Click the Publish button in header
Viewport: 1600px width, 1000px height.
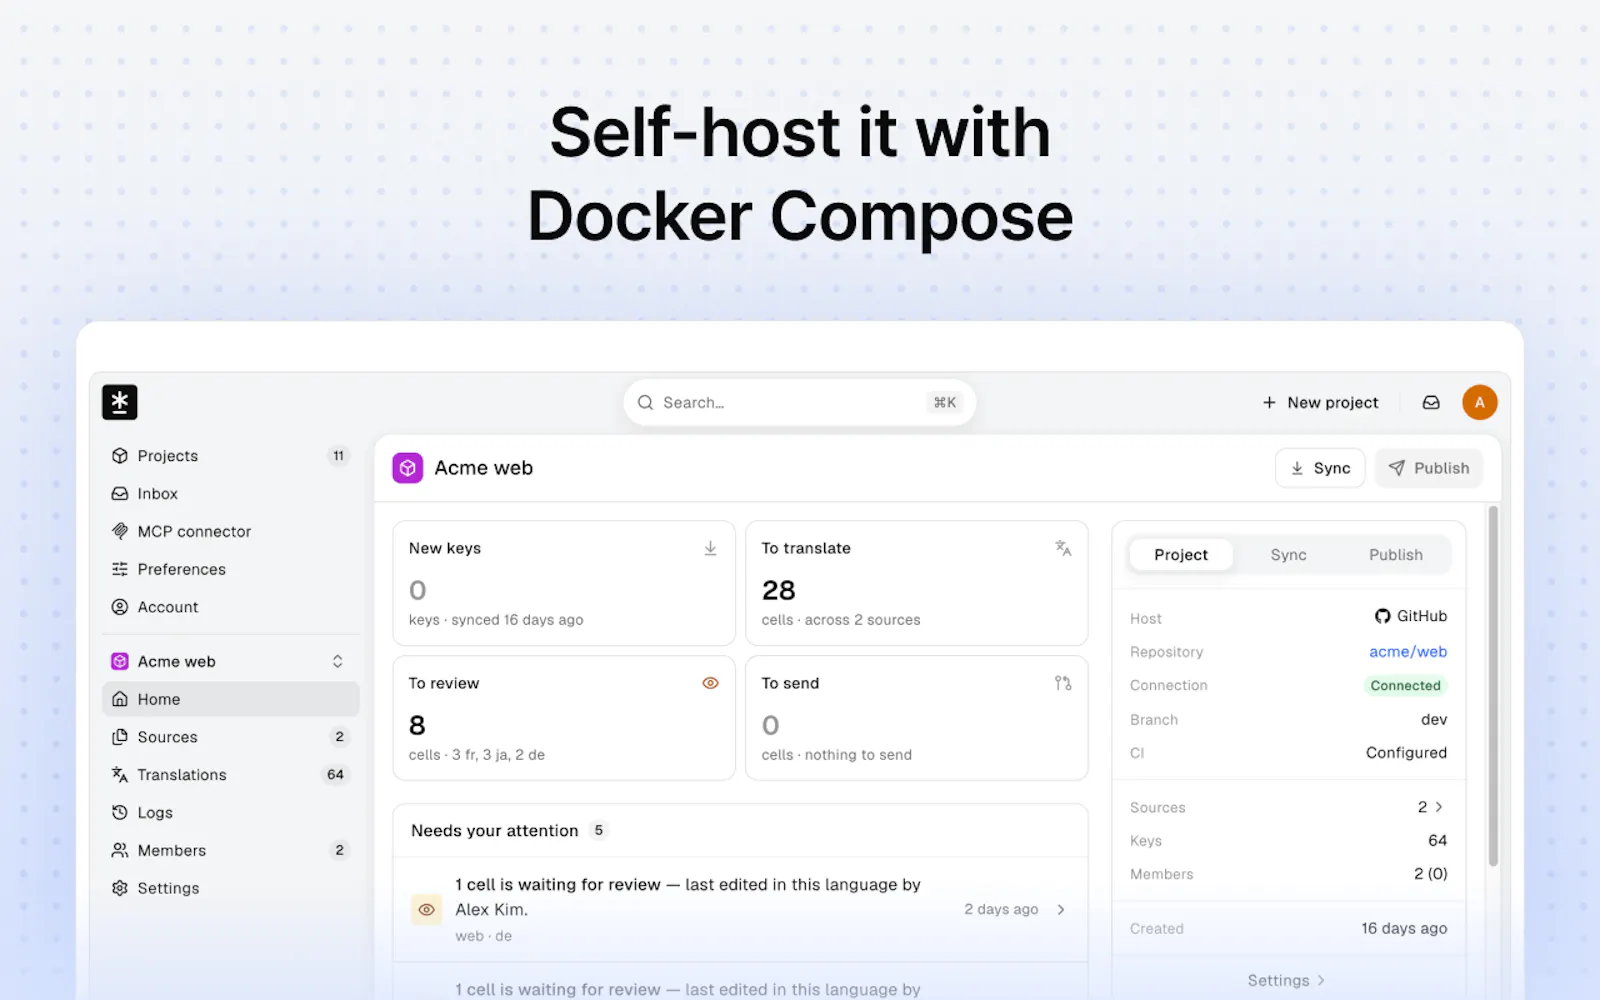[1429, 468]
